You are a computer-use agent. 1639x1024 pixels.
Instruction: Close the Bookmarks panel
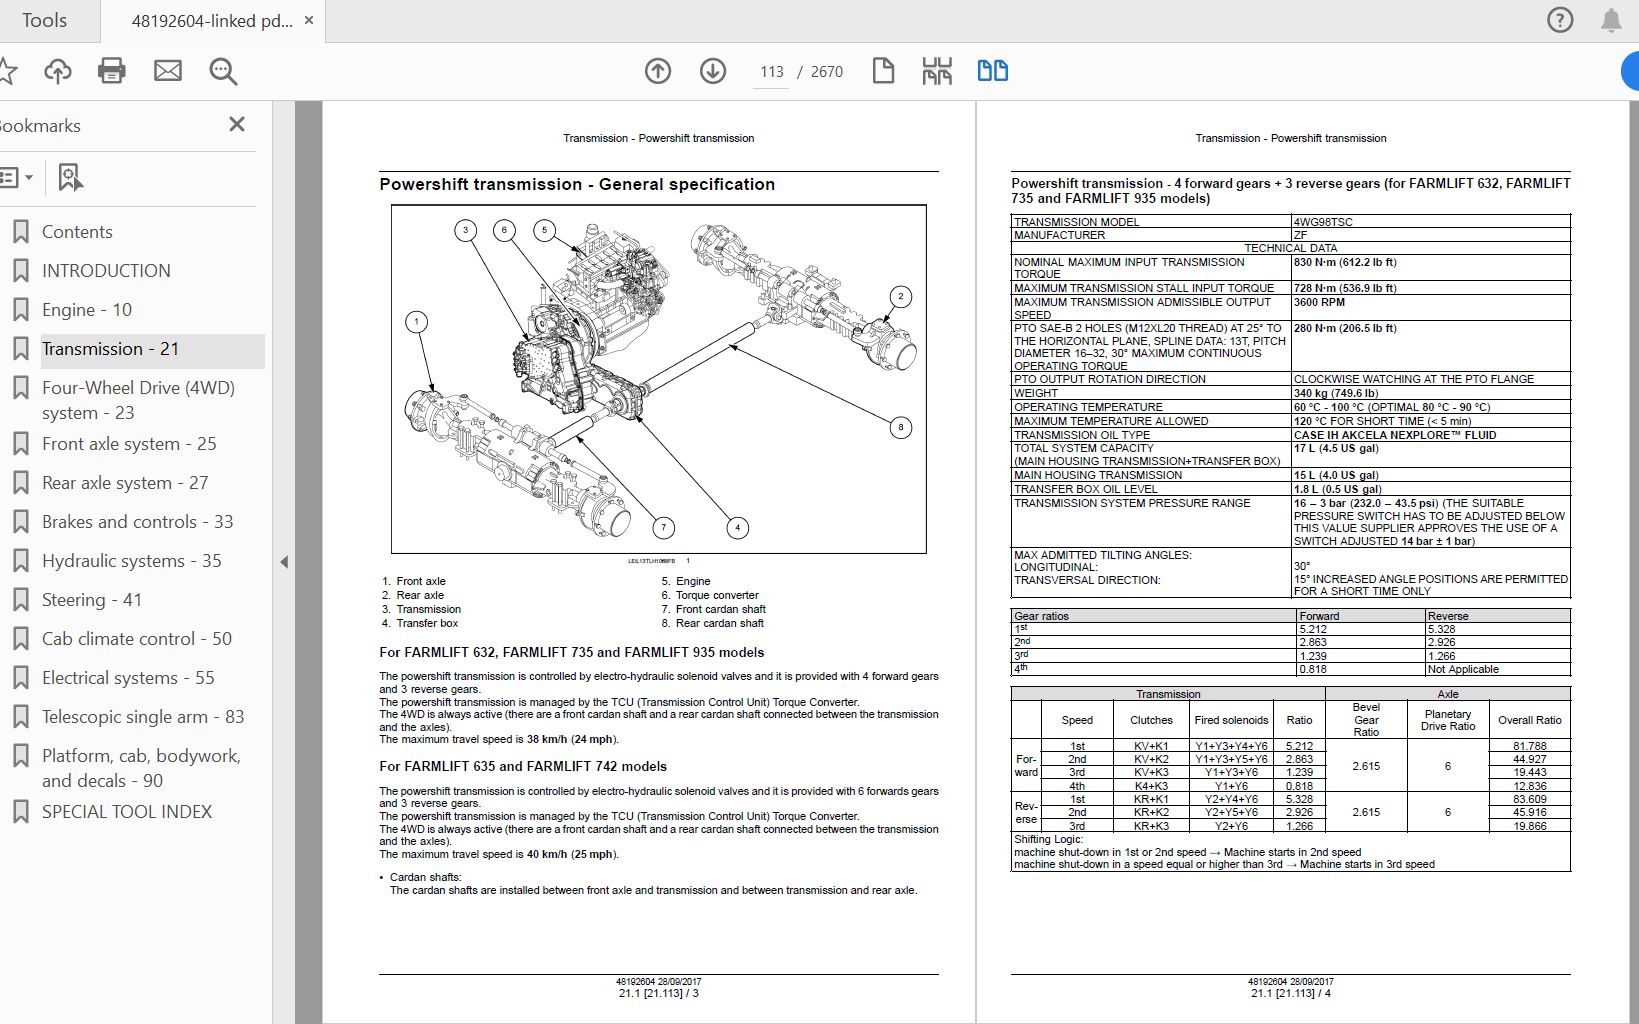(237, 124)
